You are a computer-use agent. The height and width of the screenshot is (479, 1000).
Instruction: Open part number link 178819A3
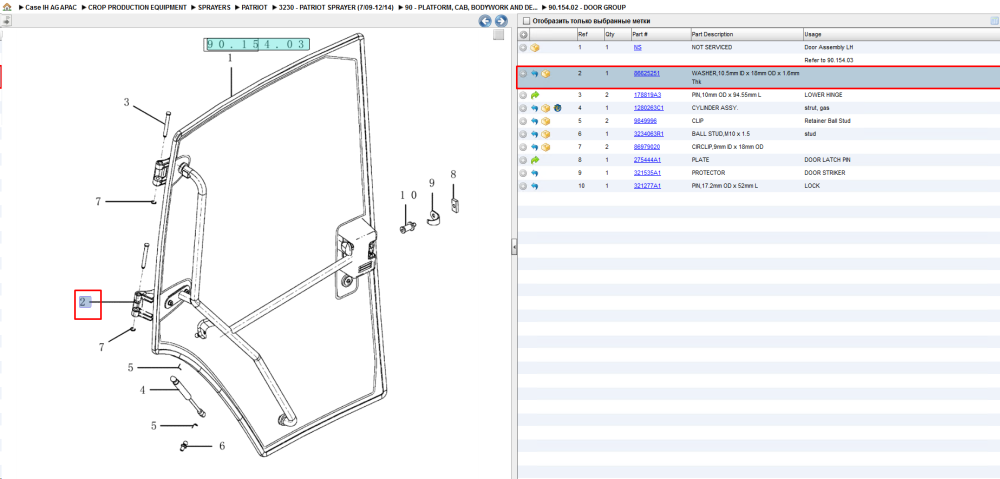647,95
